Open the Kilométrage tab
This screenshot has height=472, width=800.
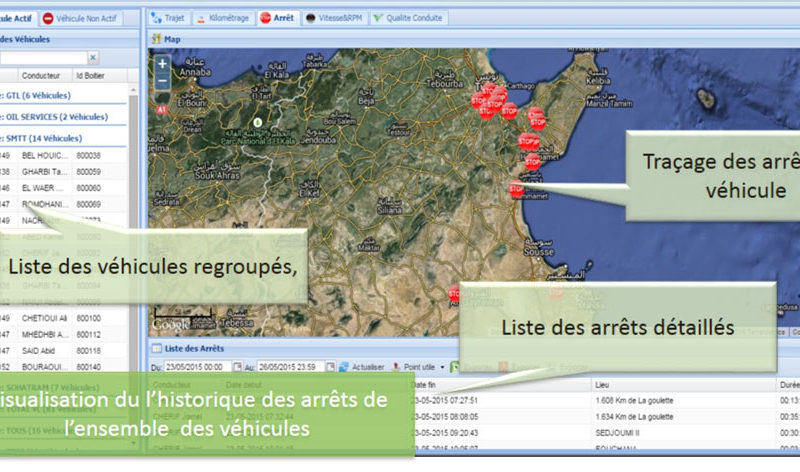222,18
